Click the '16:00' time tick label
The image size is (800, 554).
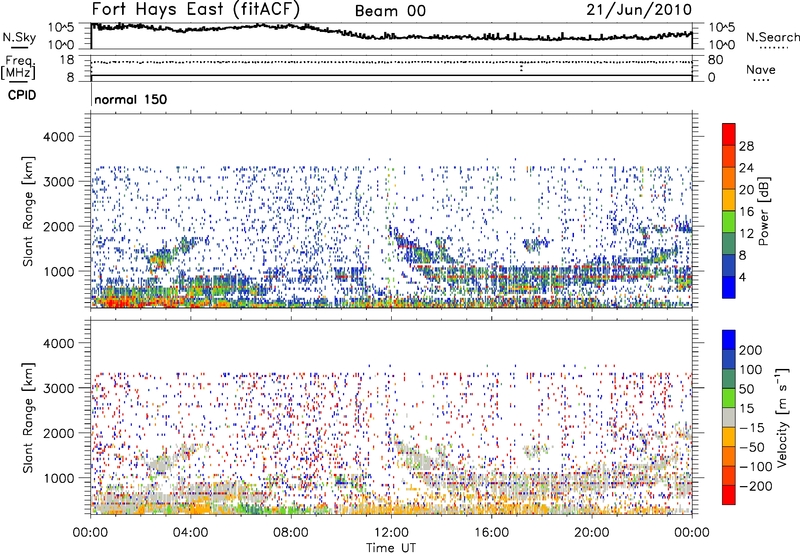491,533
